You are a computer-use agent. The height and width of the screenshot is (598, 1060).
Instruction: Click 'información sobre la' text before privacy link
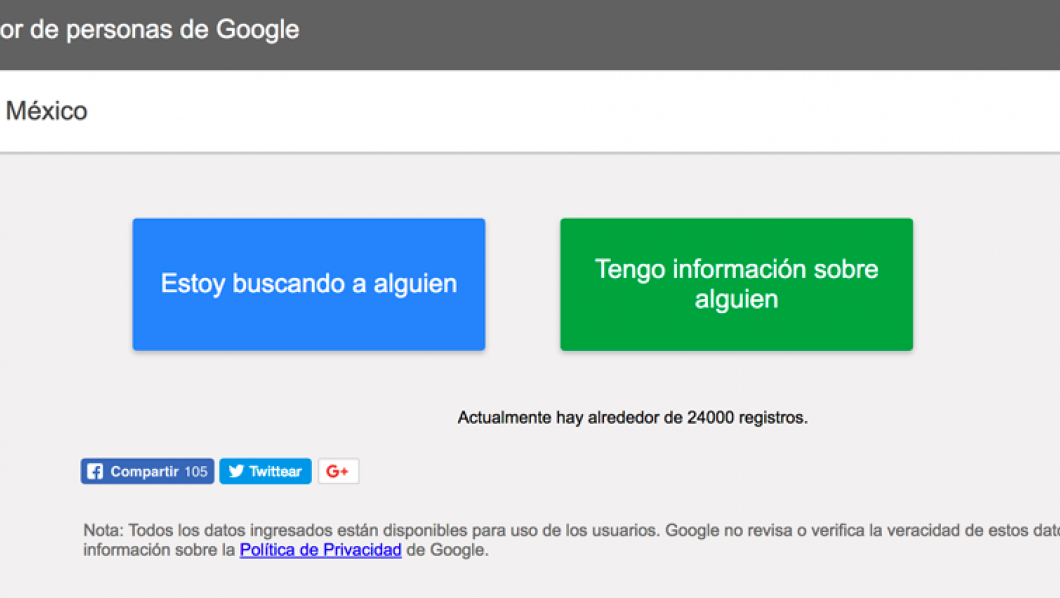(159, 550)
